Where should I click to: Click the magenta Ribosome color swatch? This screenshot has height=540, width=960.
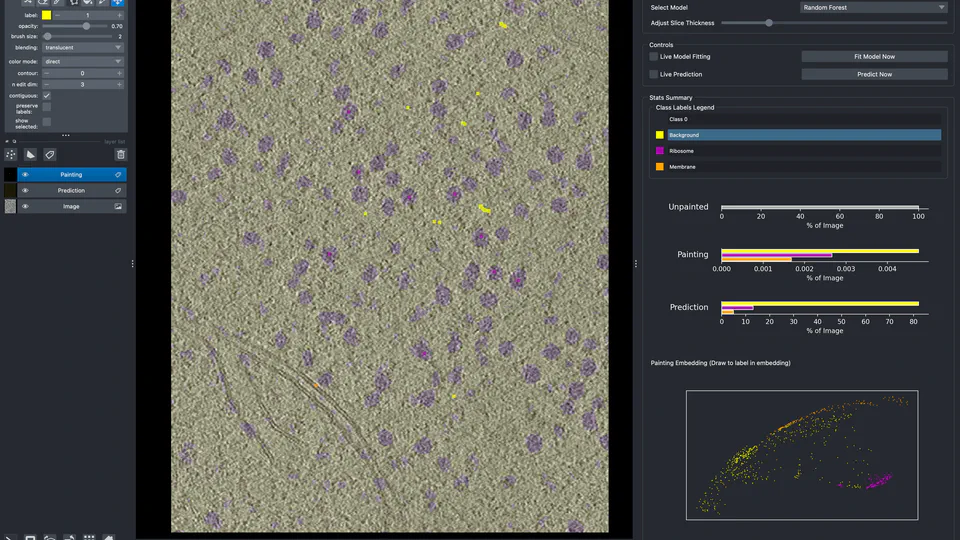pyautogui.click(x=659, y=151)
